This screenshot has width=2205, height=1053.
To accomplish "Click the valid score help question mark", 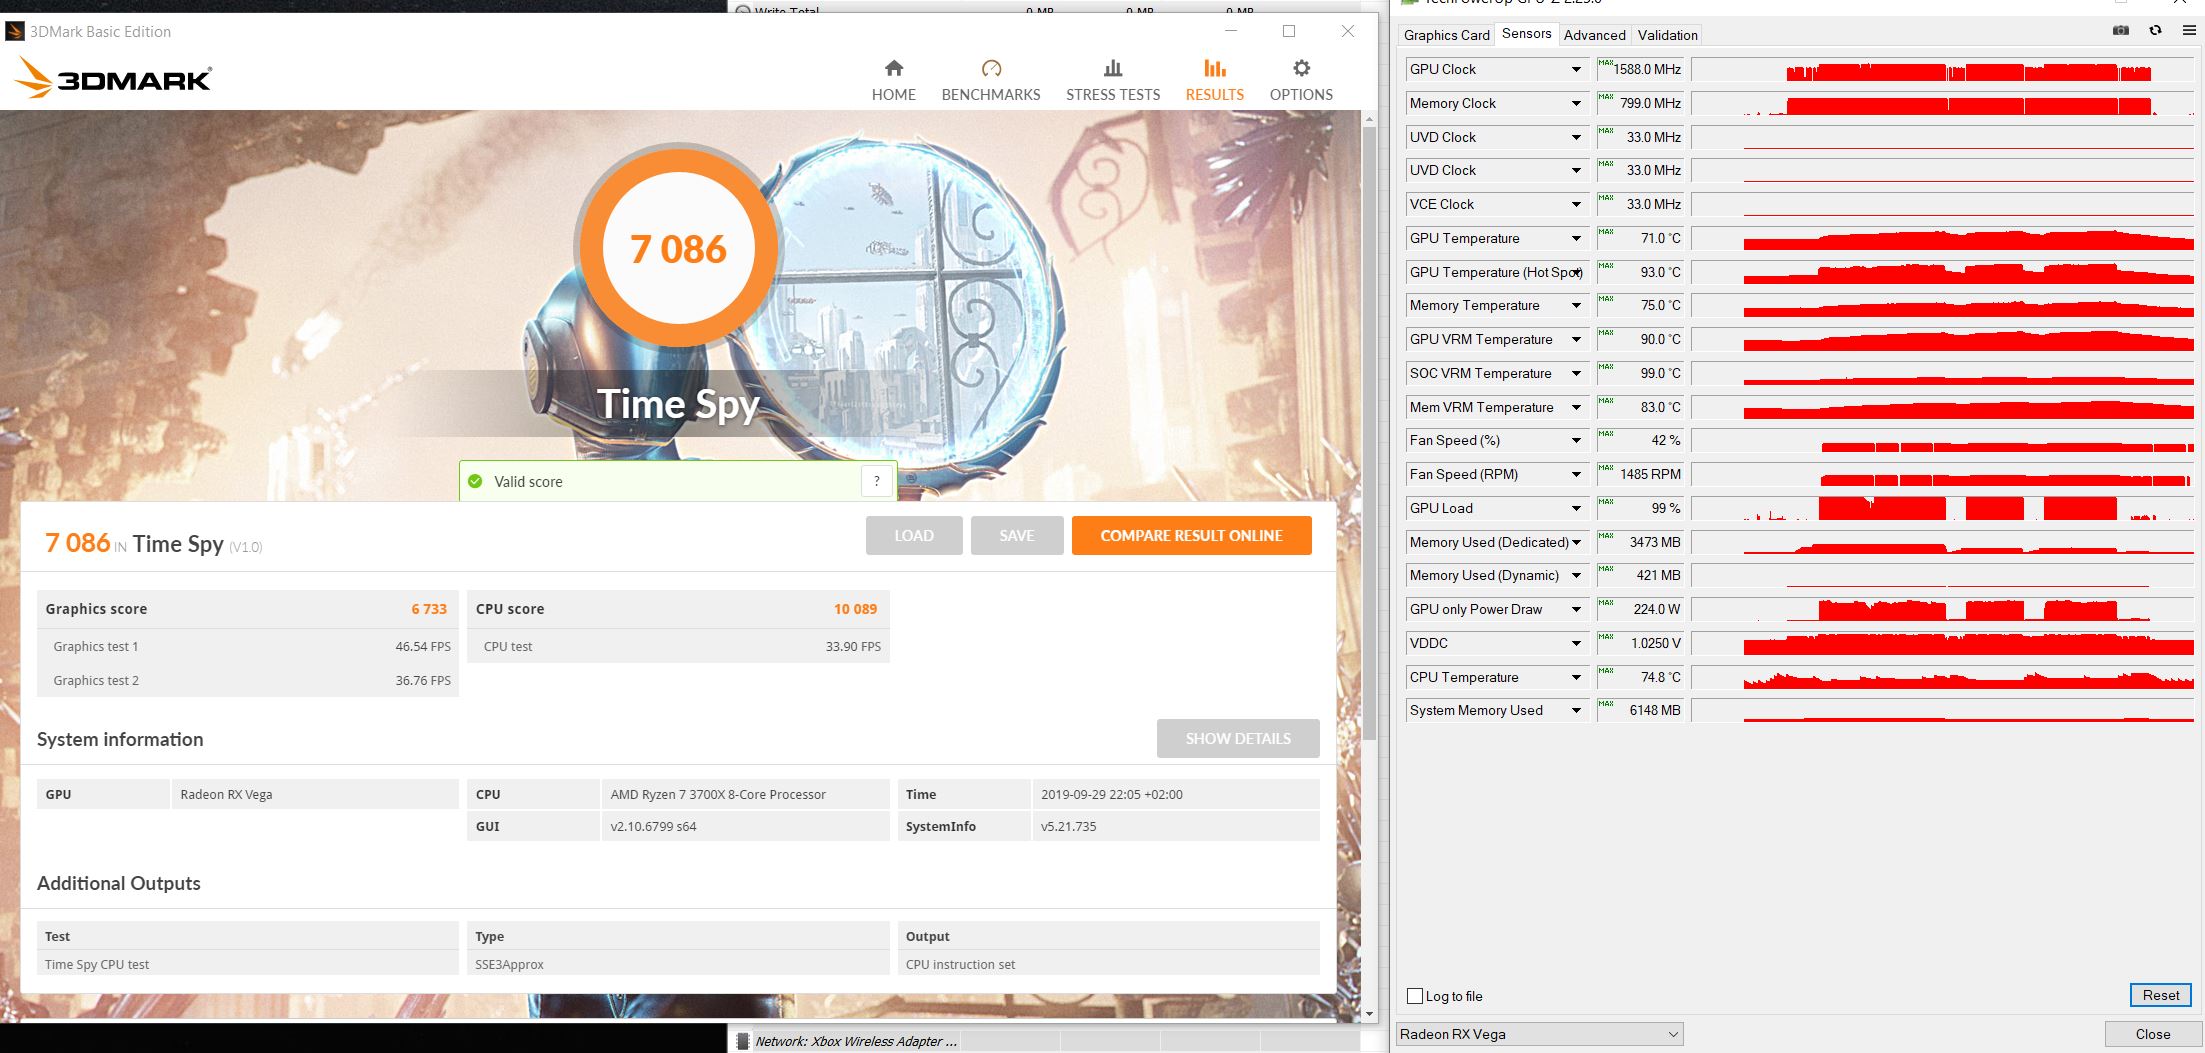I will tap(876, 481).
